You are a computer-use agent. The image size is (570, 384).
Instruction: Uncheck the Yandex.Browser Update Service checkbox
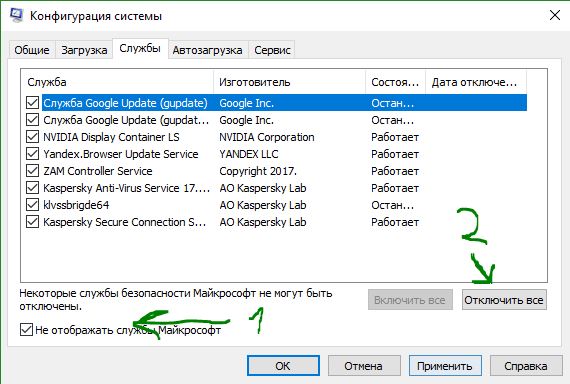[32, 154]
